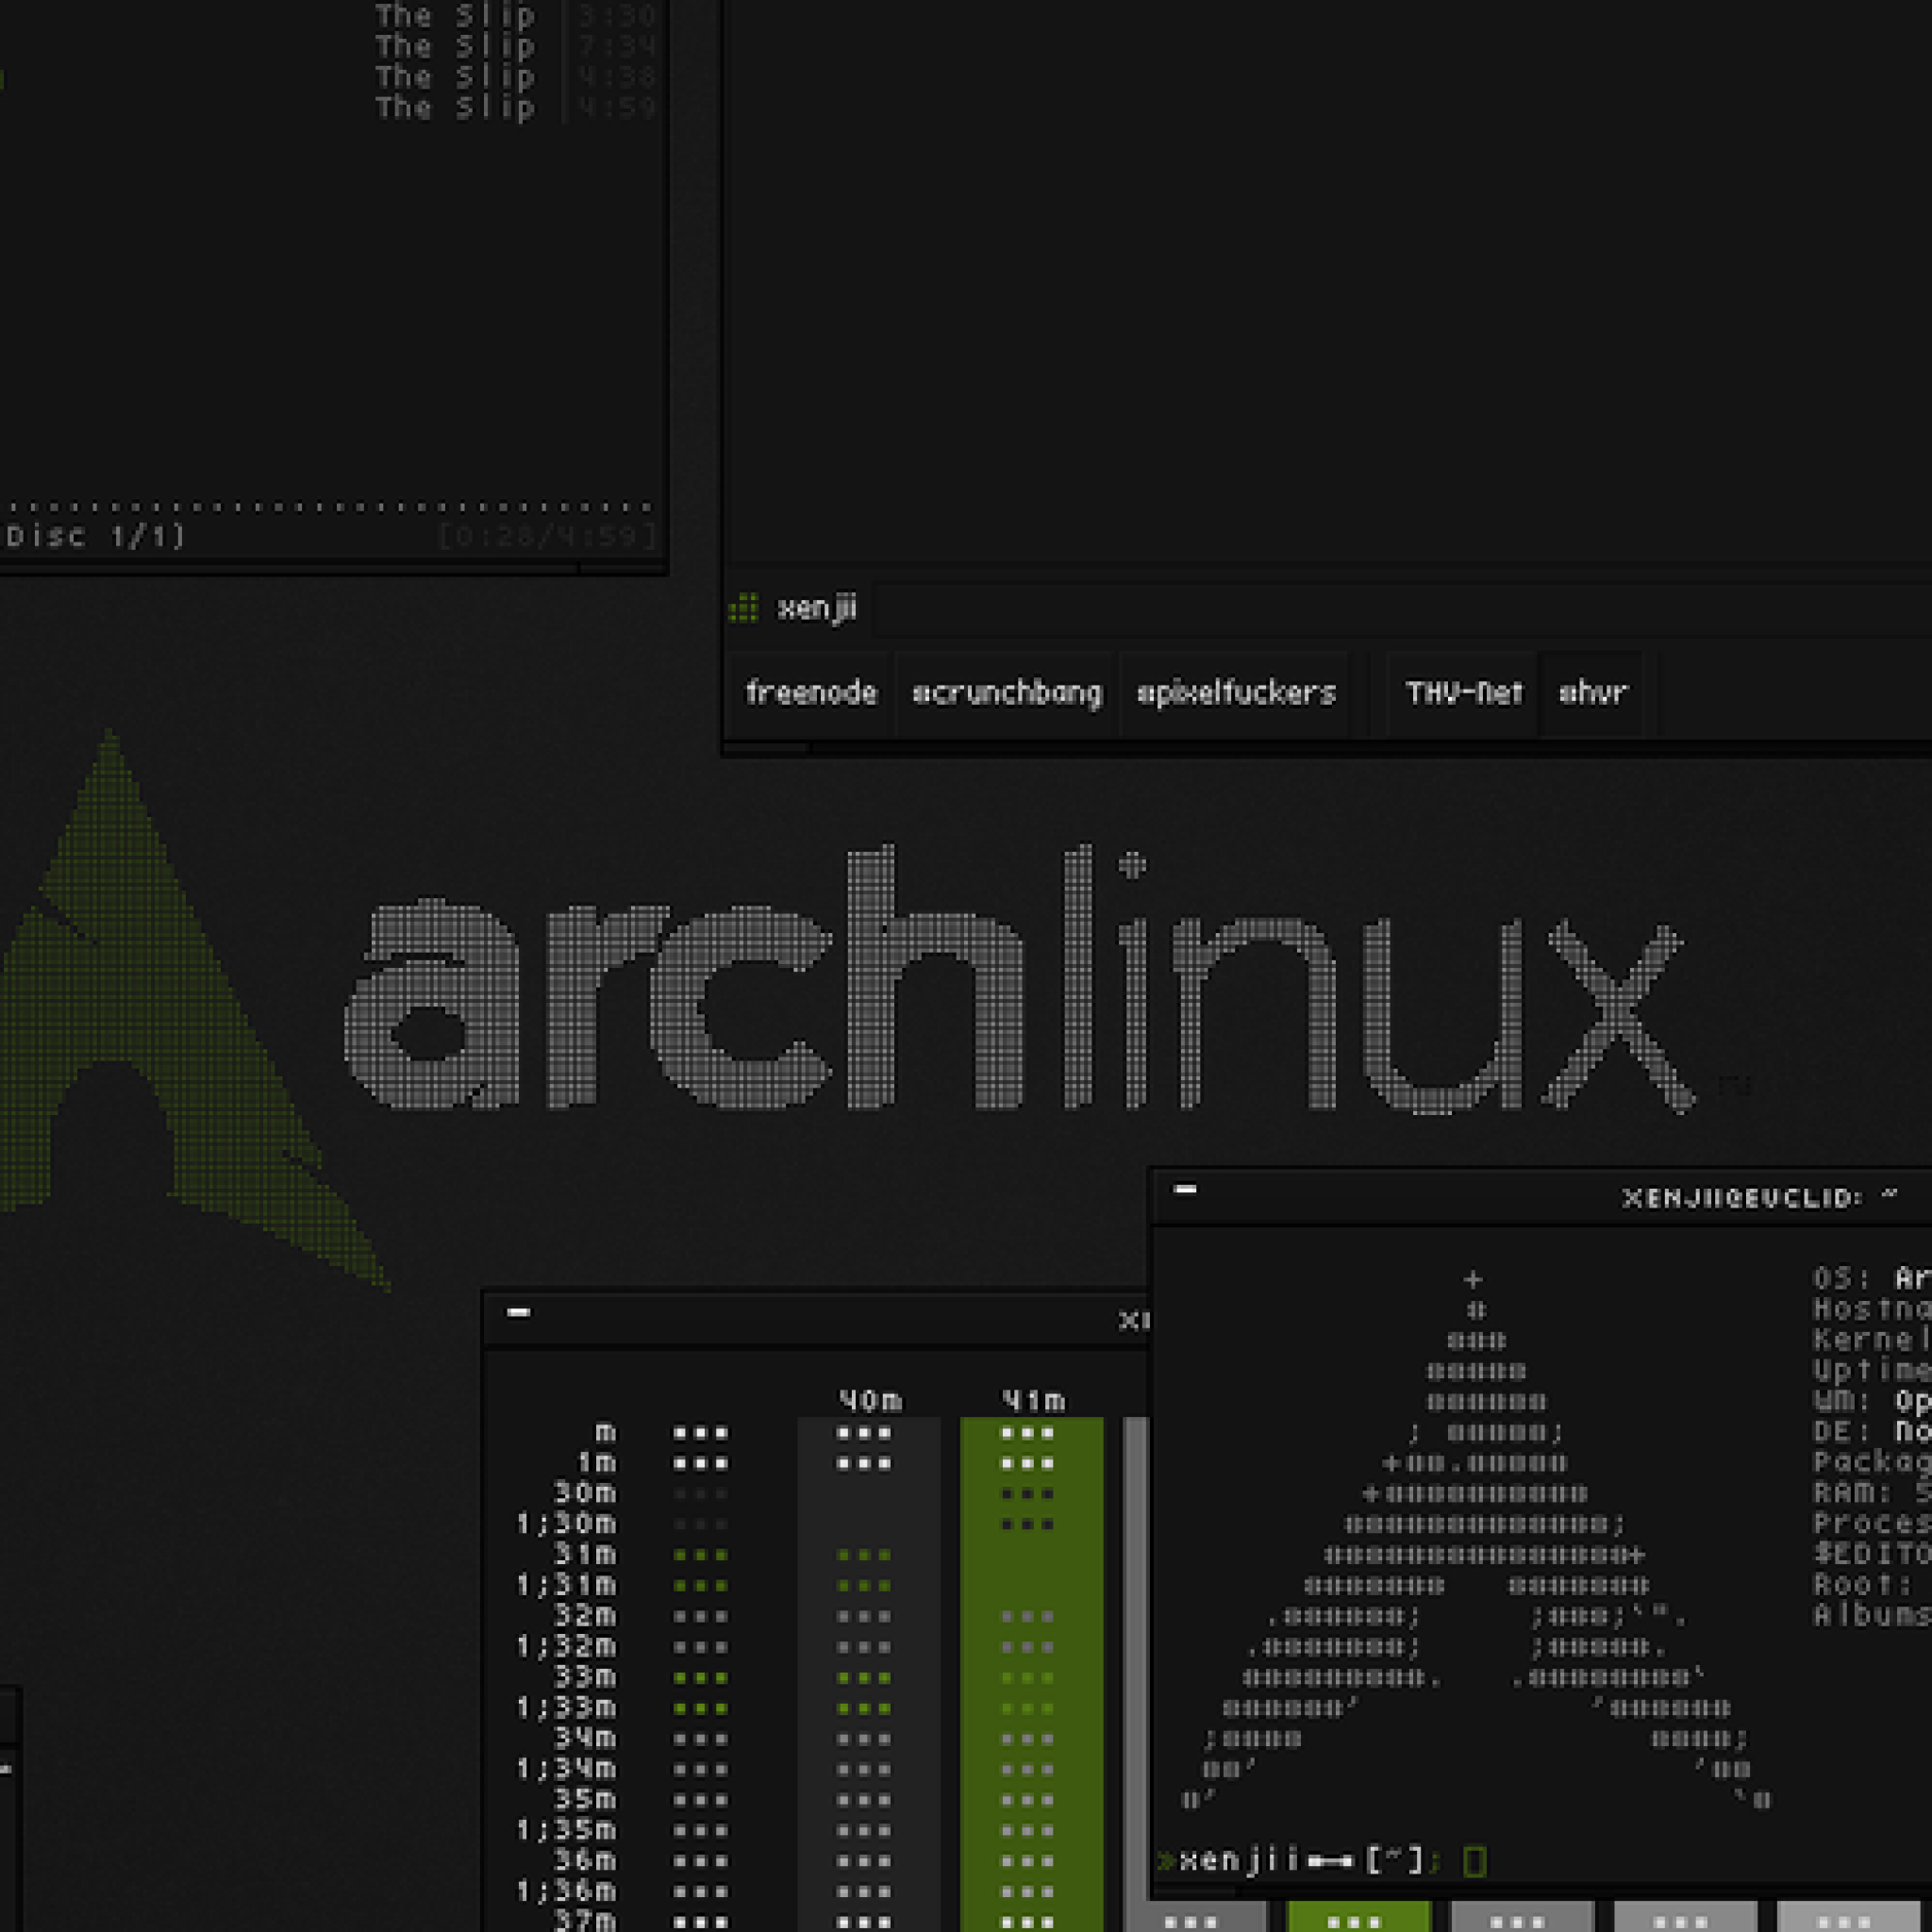Click the 41m column header in color table
The height and width of the screenshot is (1932, 1932).
click(x=1033, y=1401)
